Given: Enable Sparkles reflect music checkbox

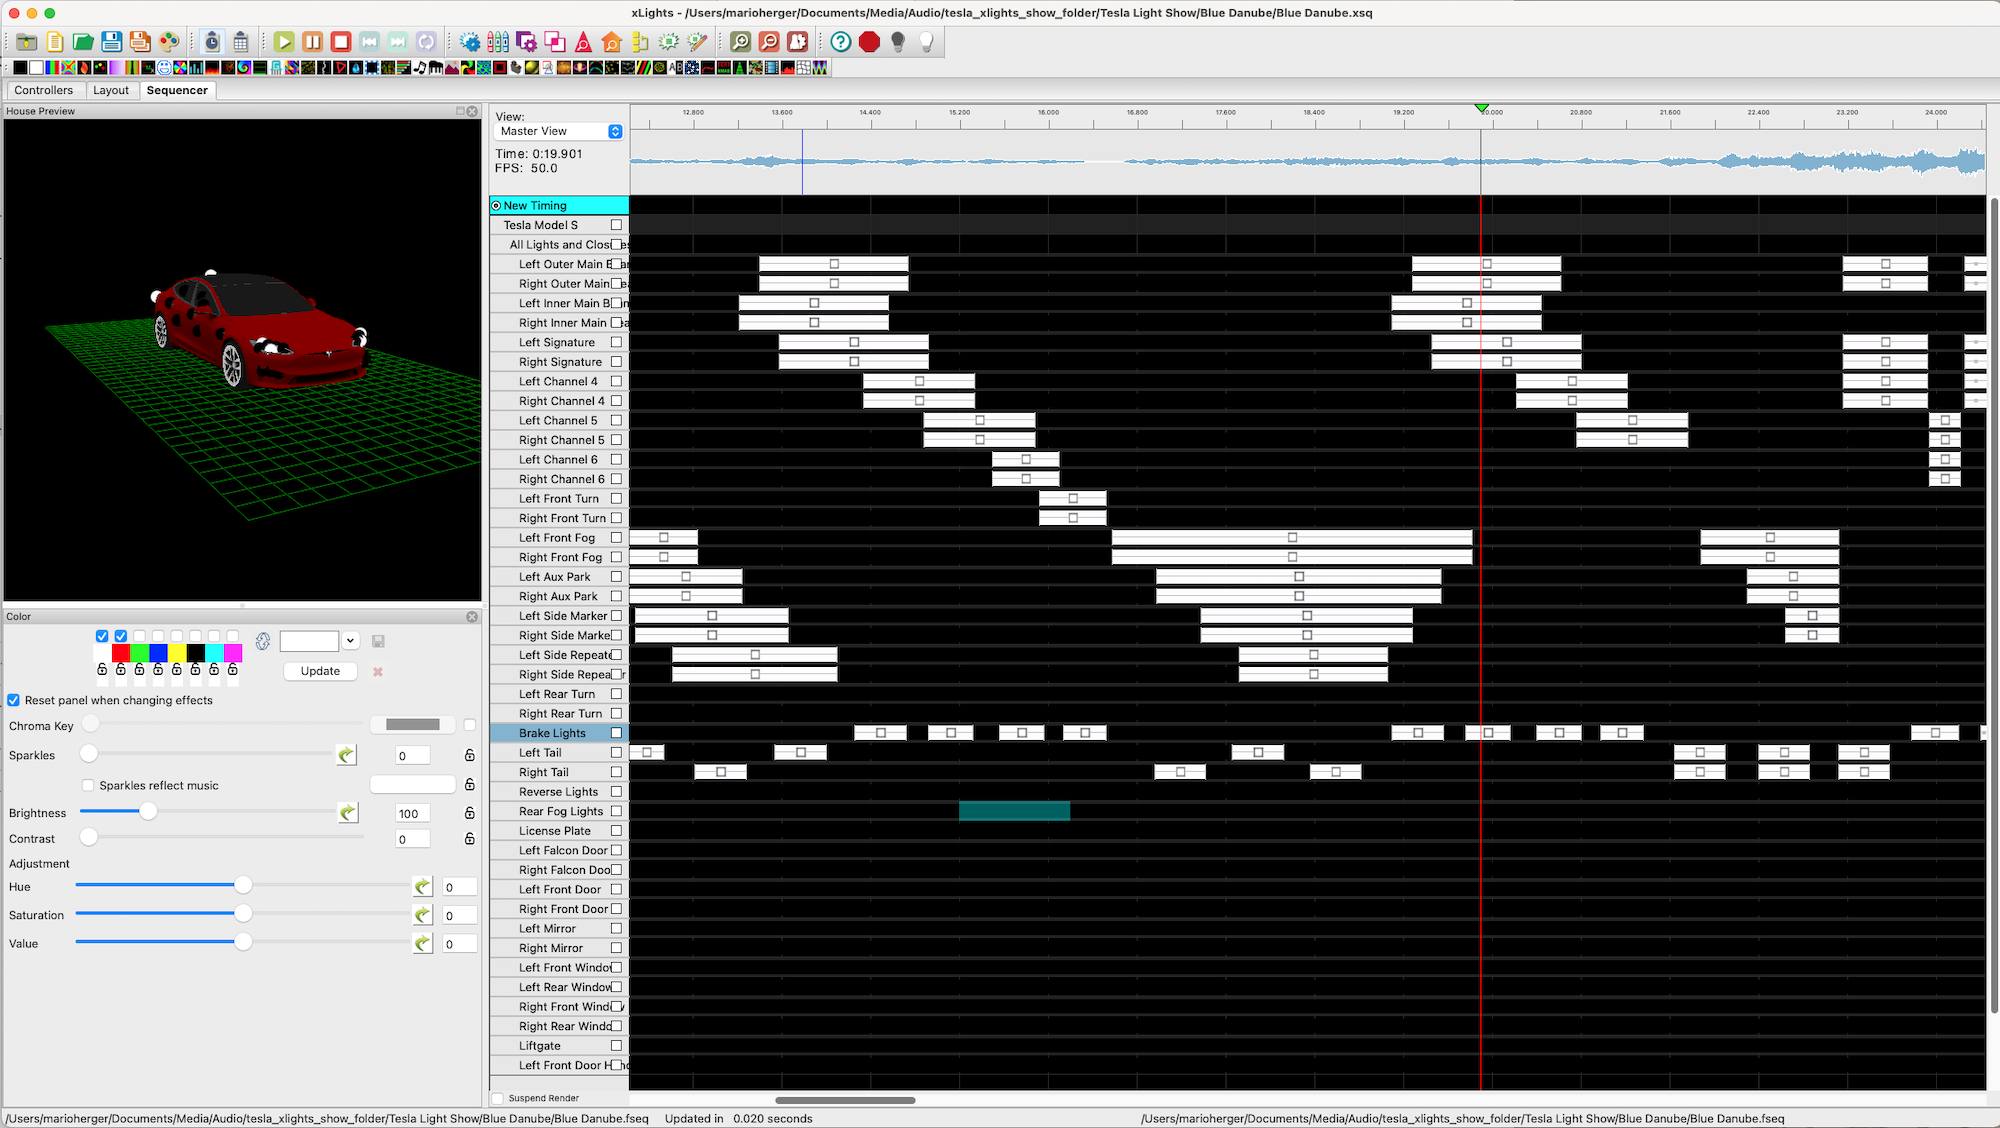Looking at the screenshot, I should [88, 785].
